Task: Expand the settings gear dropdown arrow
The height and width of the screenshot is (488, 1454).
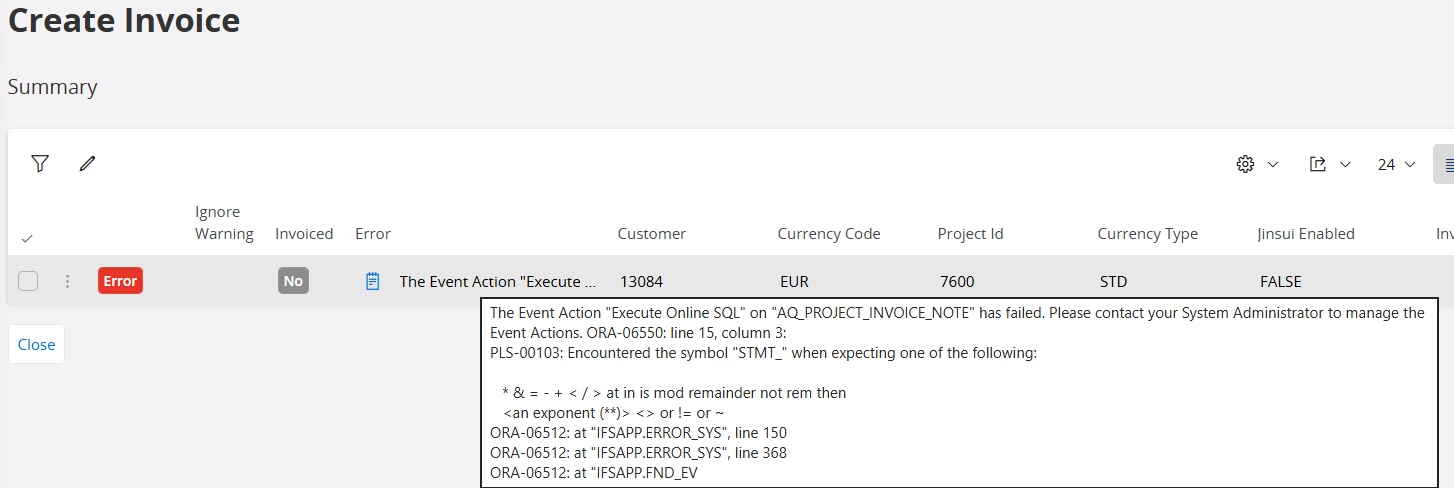Action: (1273, 164)
